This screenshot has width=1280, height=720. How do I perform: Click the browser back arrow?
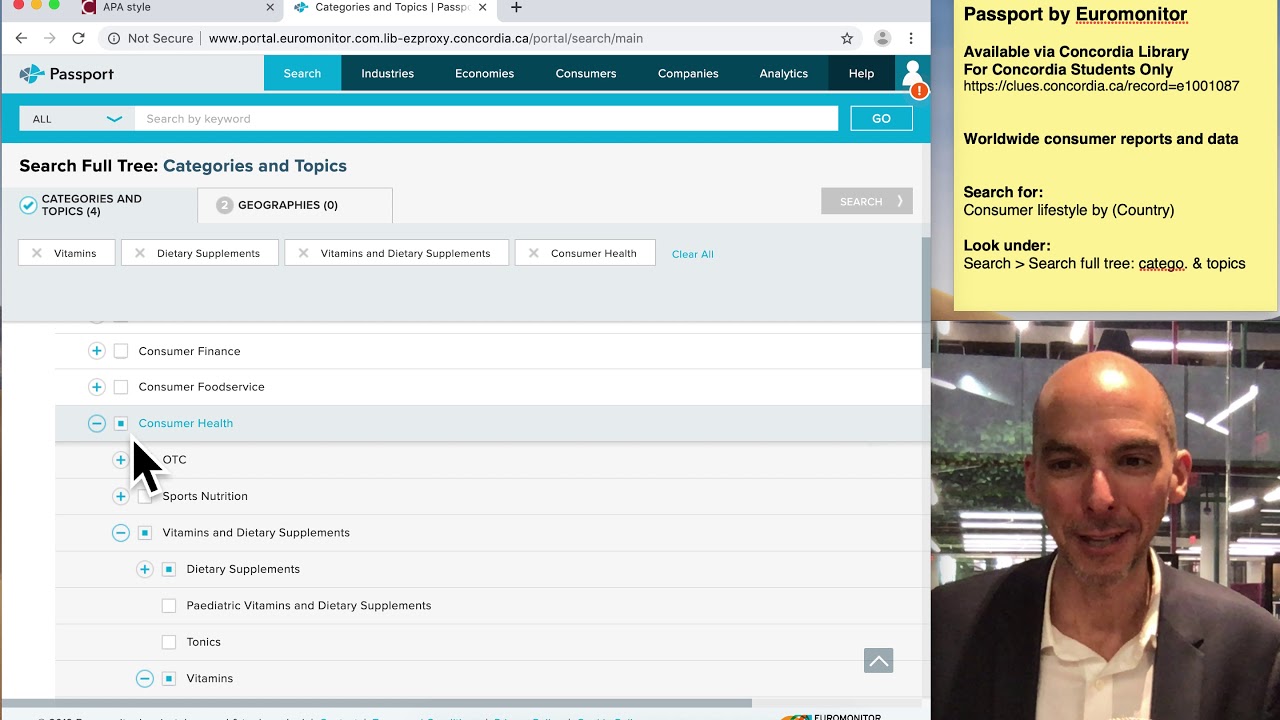(21, 38)
